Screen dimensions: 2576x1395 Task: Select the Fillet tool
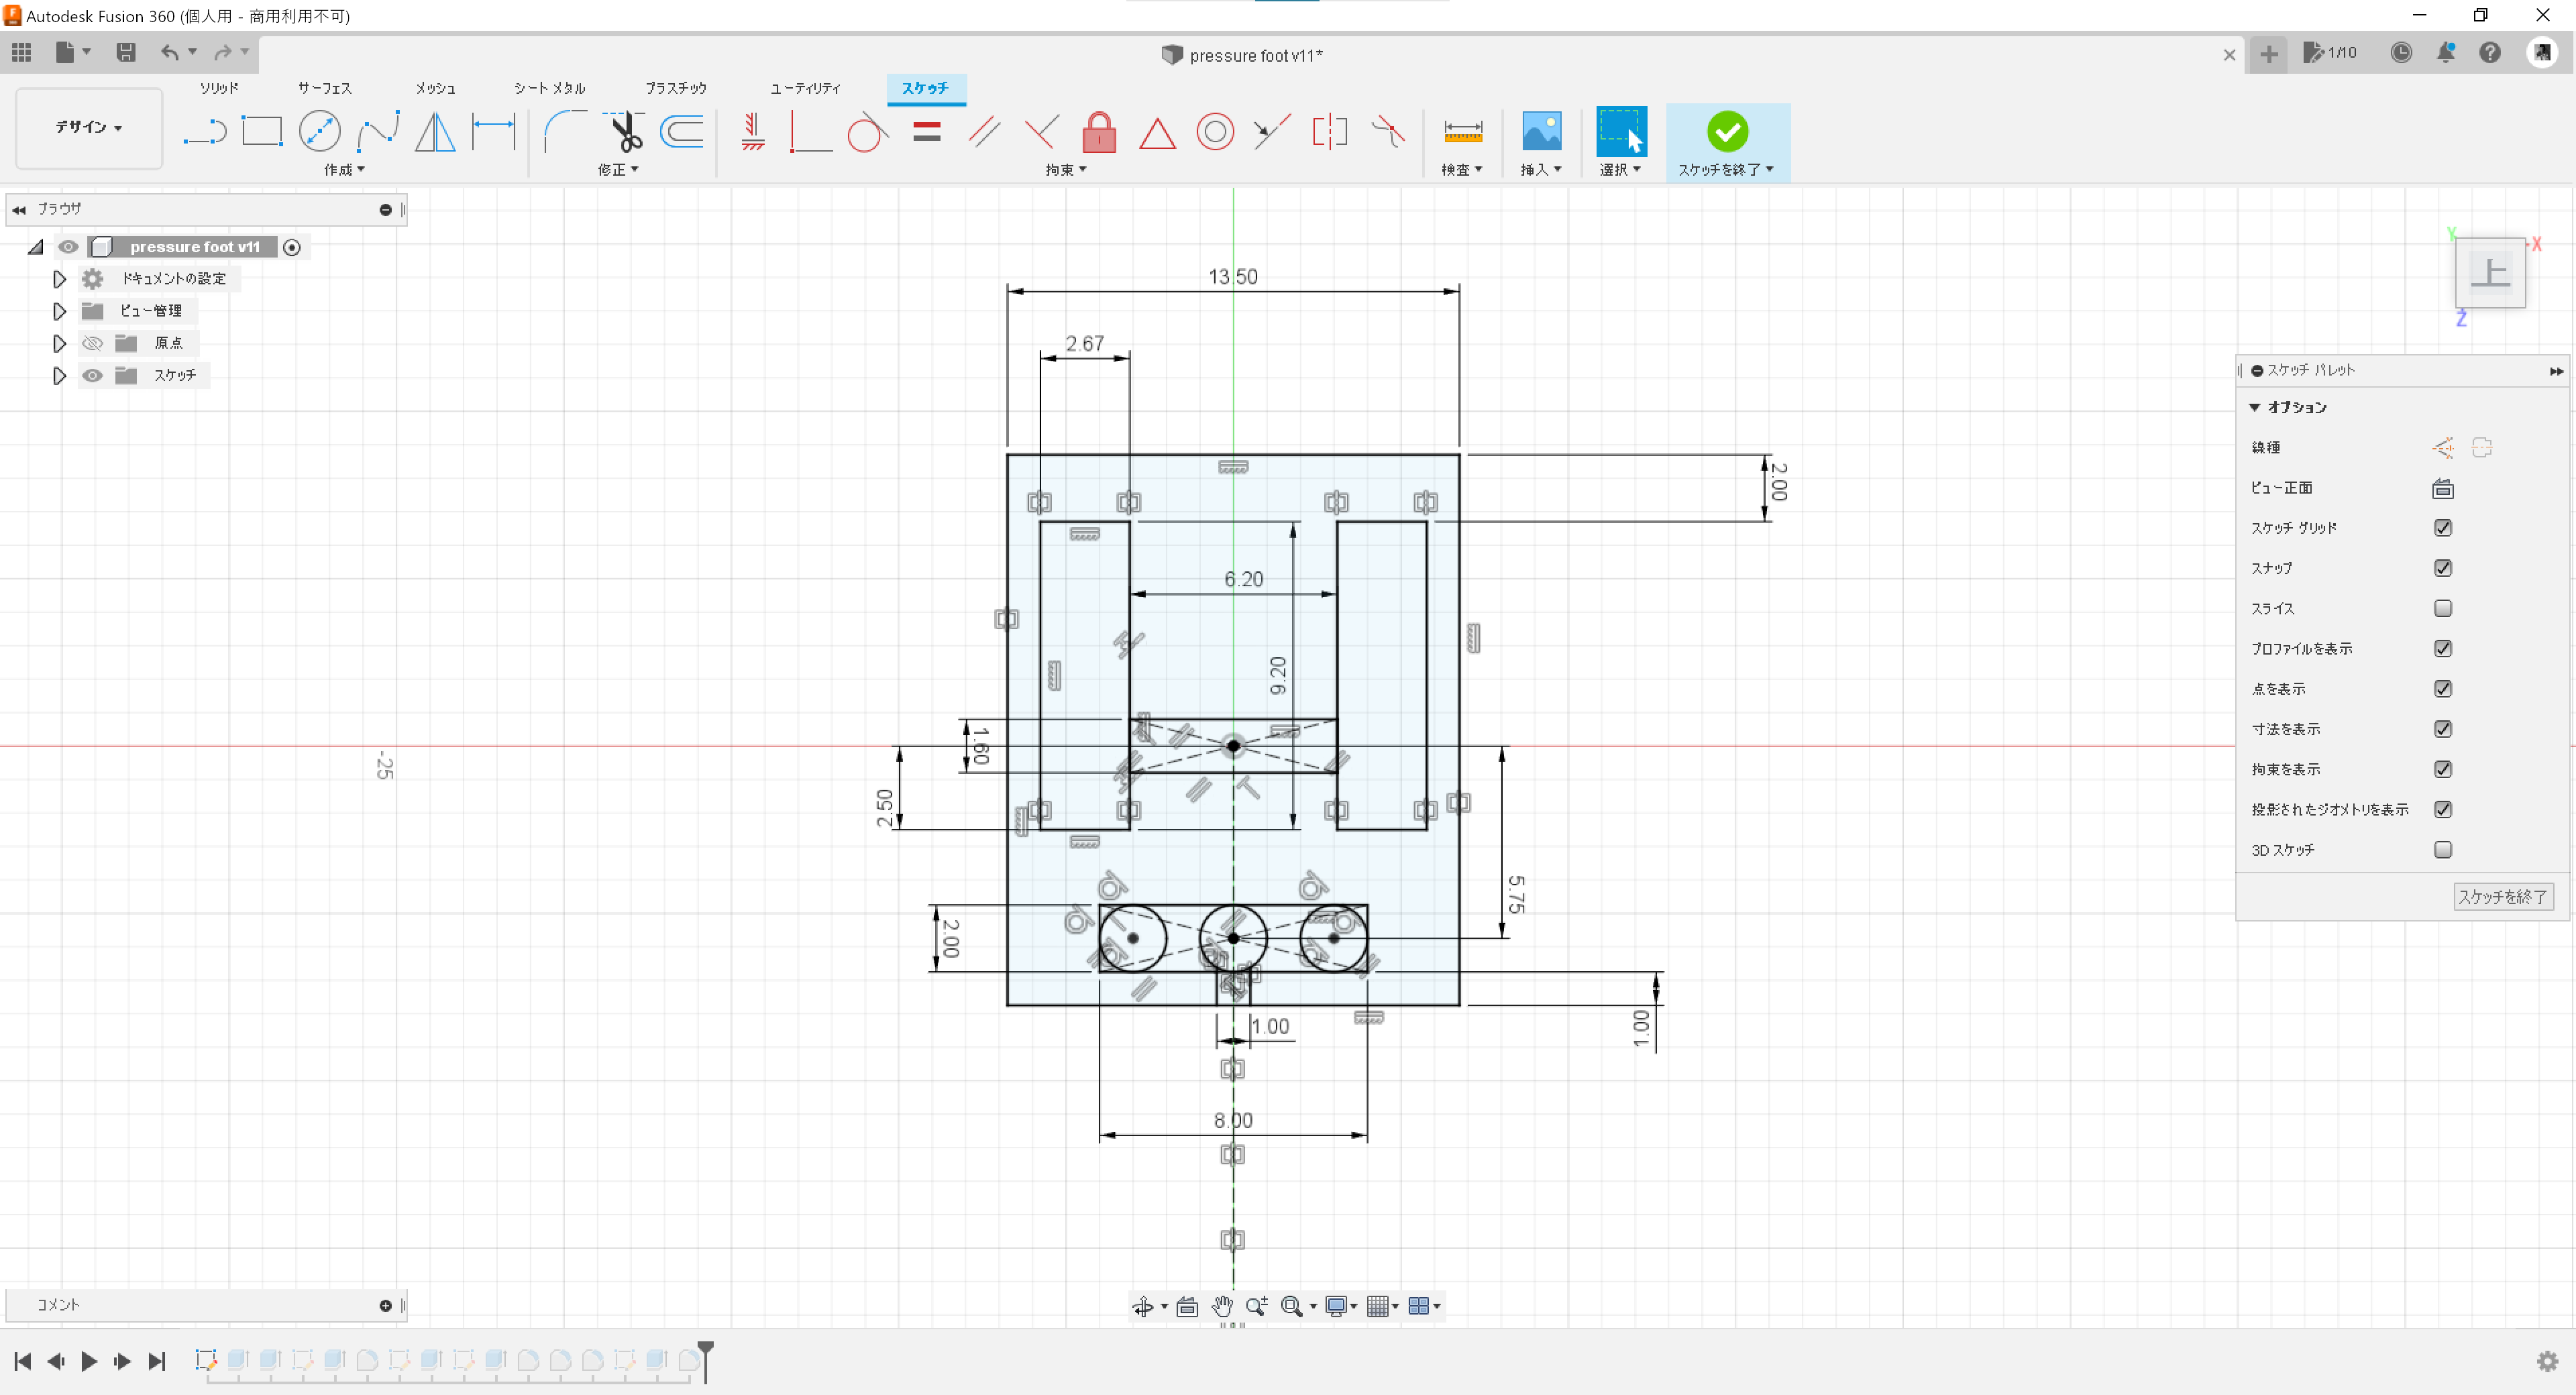565,131
